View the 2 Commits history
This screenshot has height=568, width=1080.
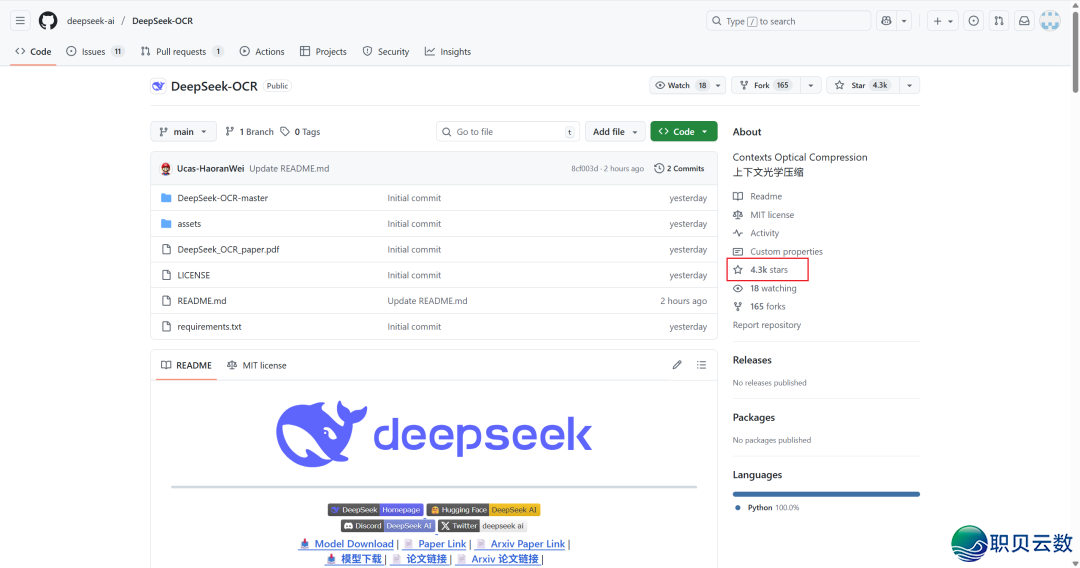(x=679, y=169)
